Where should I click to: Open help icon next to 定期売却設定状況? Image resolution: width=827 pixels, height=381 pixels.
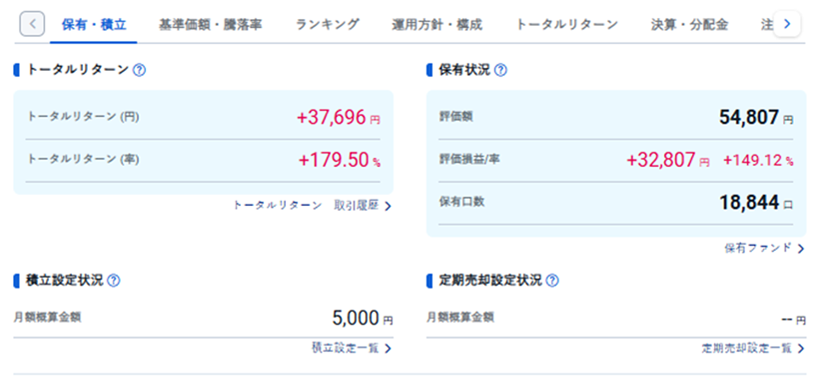click(x=552, y=281)
